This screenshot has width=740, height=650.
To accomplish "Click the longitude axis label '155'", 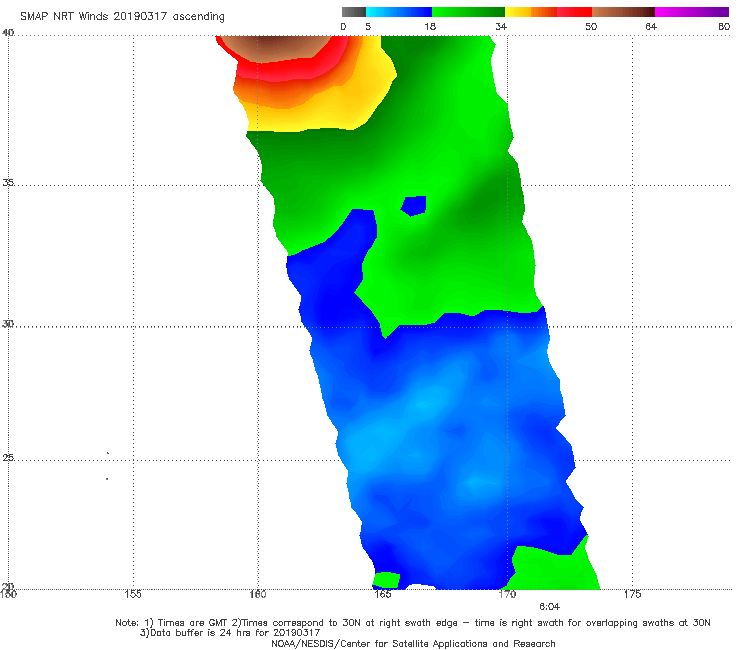I will (x=133, y=594).
